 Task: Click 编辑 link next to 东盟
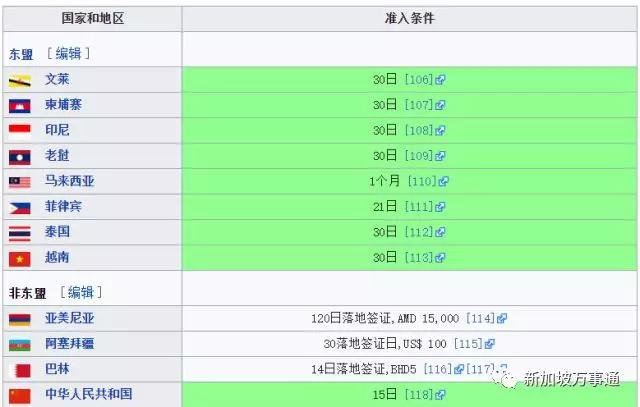(x=69, y=53)
